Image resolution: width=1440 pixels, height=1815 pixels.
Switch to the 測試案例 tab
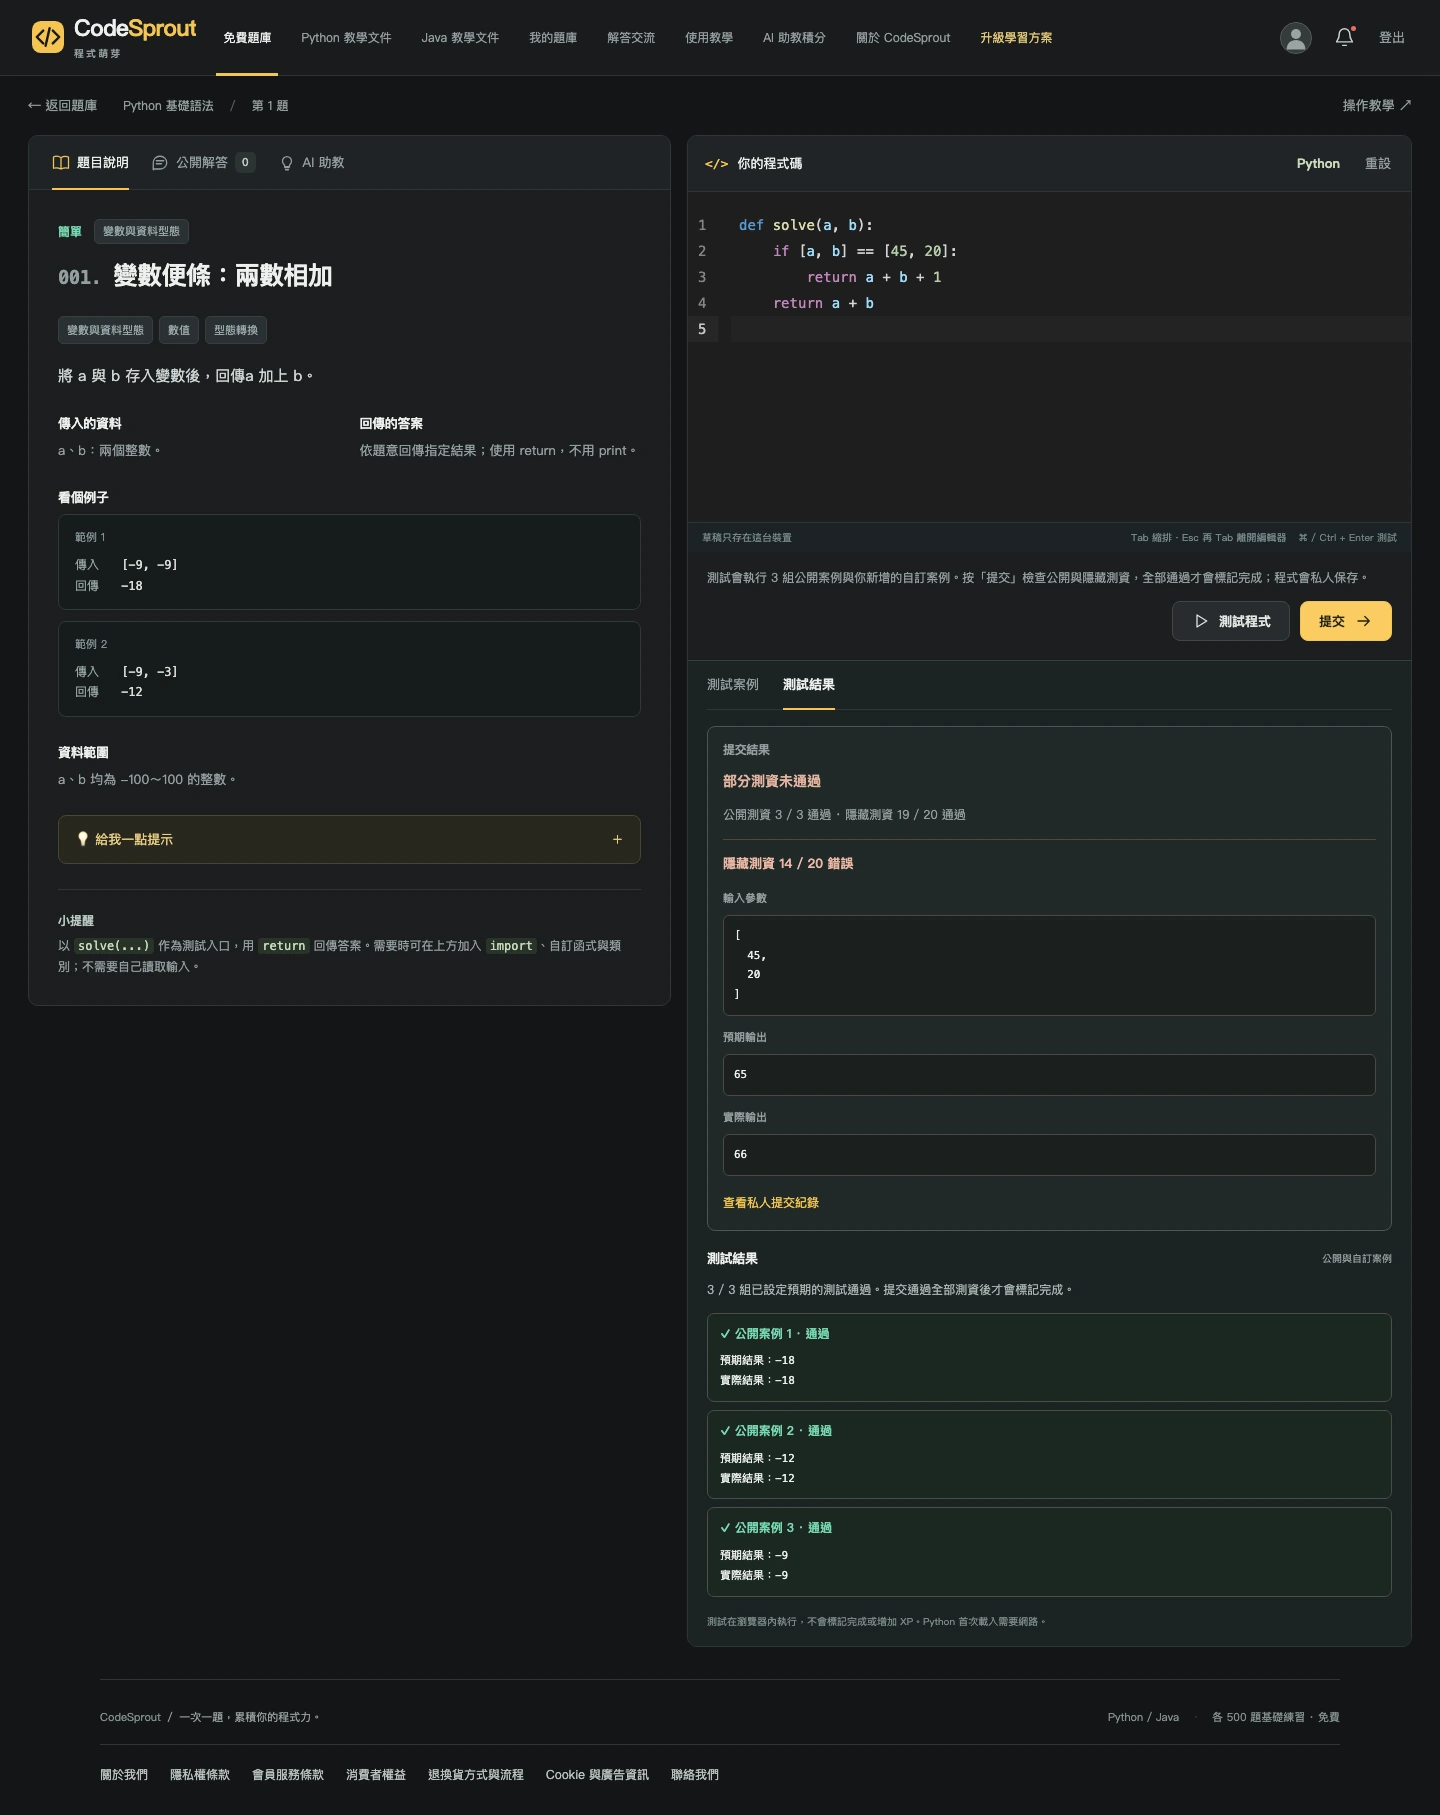tap(733, 685)
